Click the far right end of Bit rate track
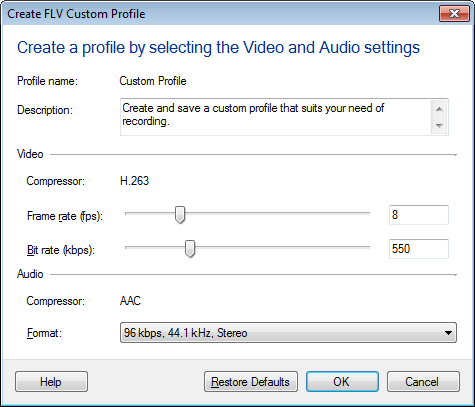475x407 pixels. pos(368,247)
